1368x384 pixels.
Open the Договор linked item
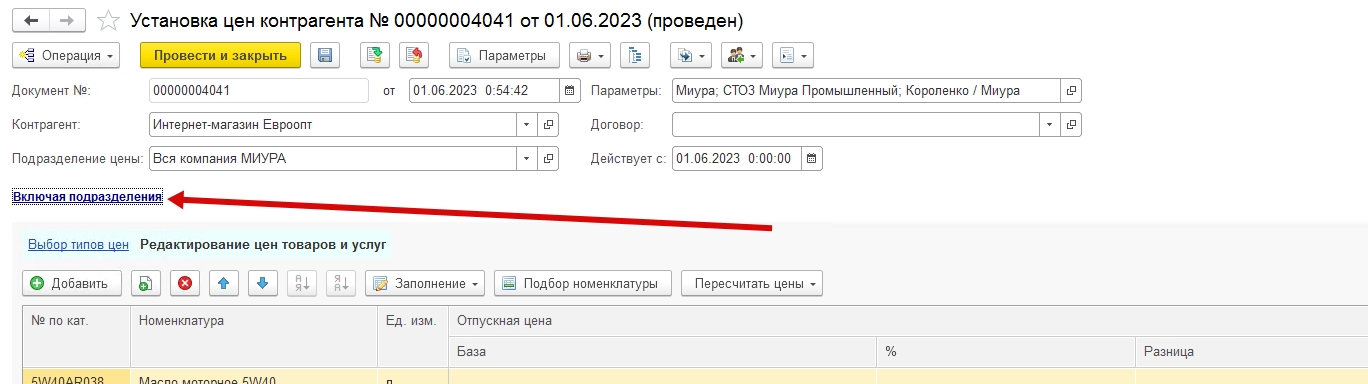1071,125
